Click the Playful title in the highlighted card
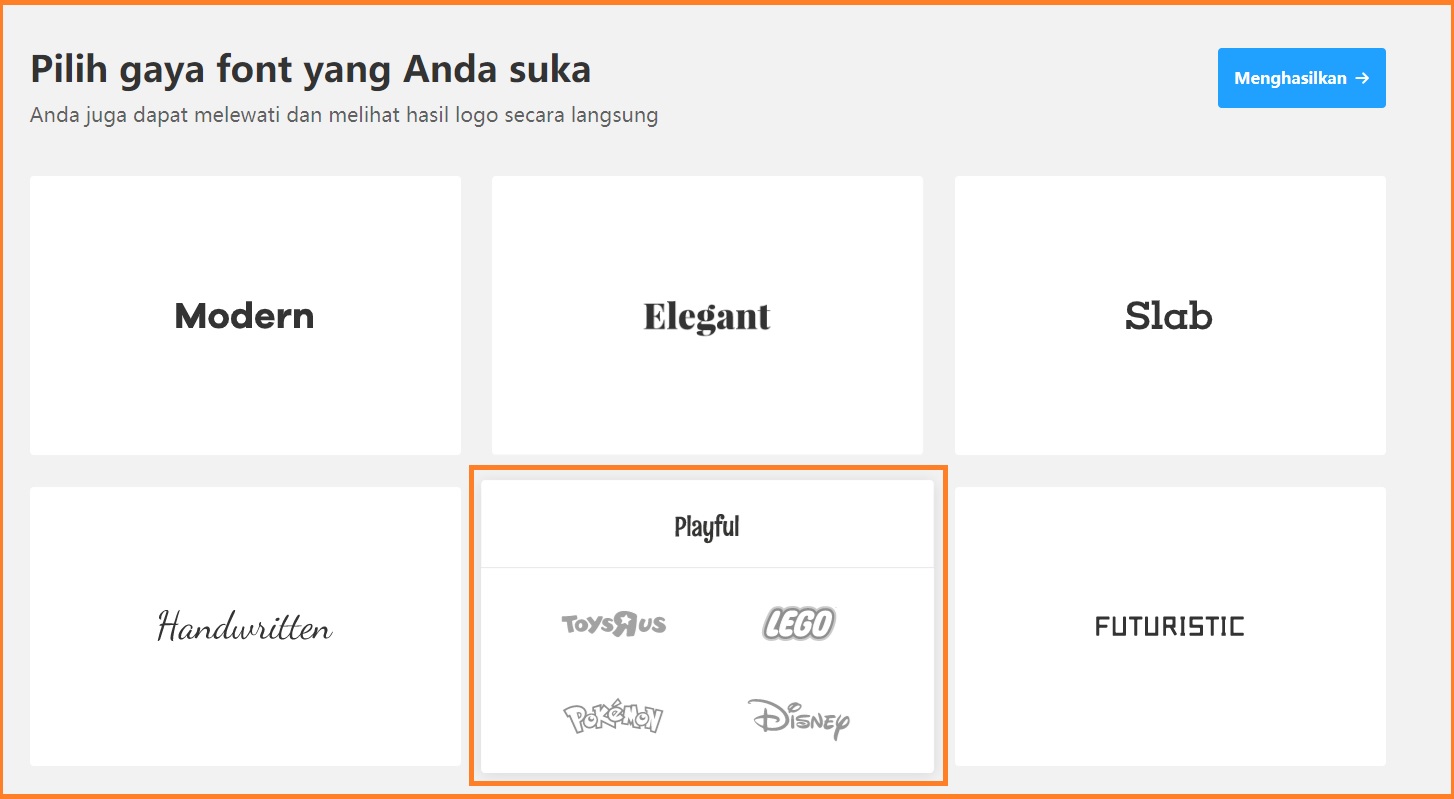Screen dimensions: 1454x799 (x=707, y=527)
